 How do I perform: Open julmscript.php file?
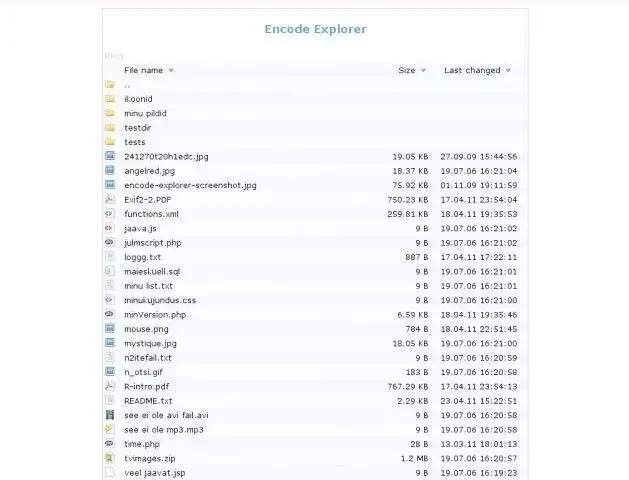[x=153, y=243]
